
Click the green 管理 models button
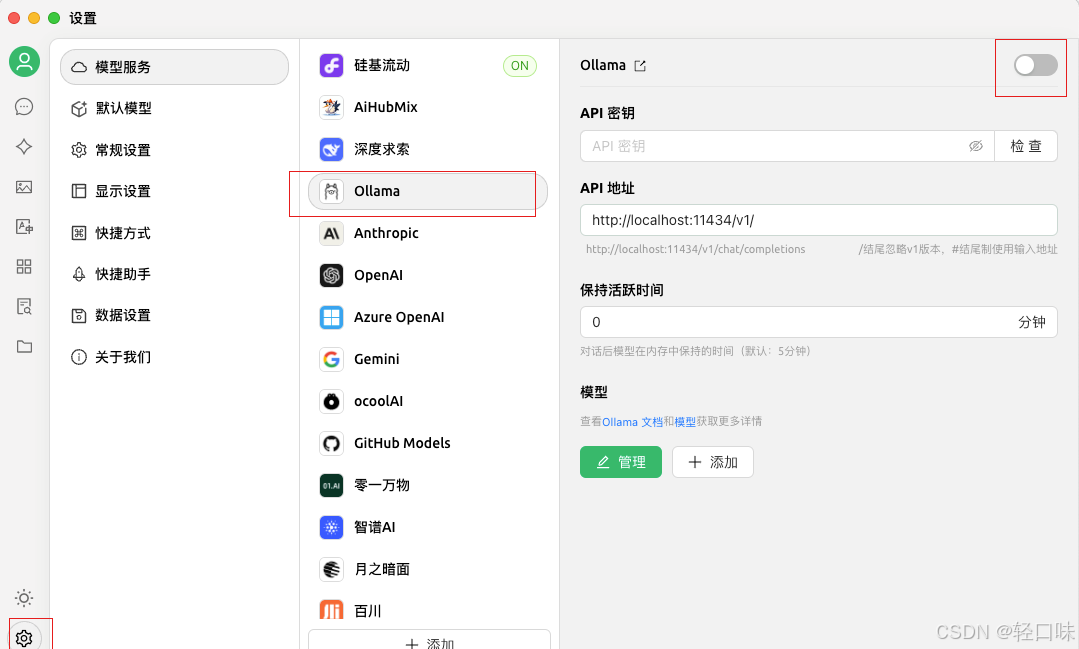coord(621,462)
